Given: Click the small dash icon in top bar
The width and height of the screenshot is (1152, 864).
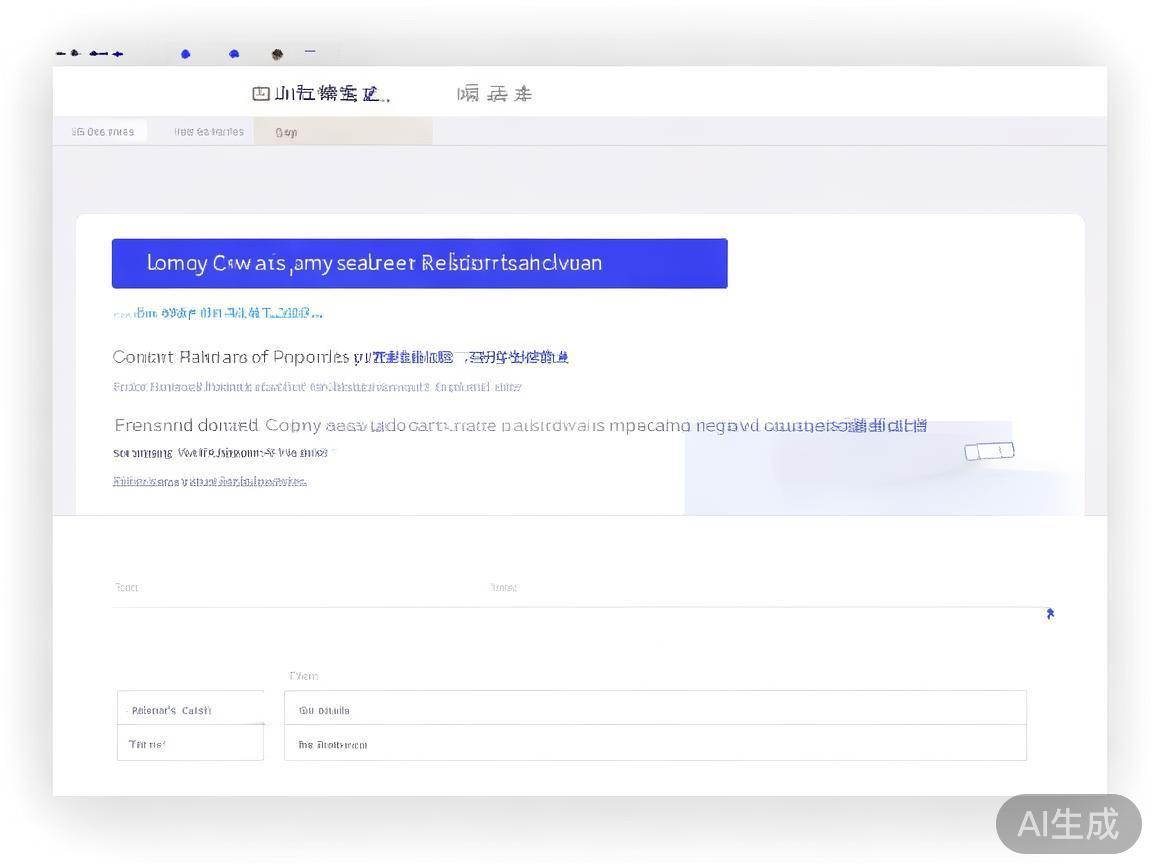Looking at the screenshot, I should tap(310, 51).
